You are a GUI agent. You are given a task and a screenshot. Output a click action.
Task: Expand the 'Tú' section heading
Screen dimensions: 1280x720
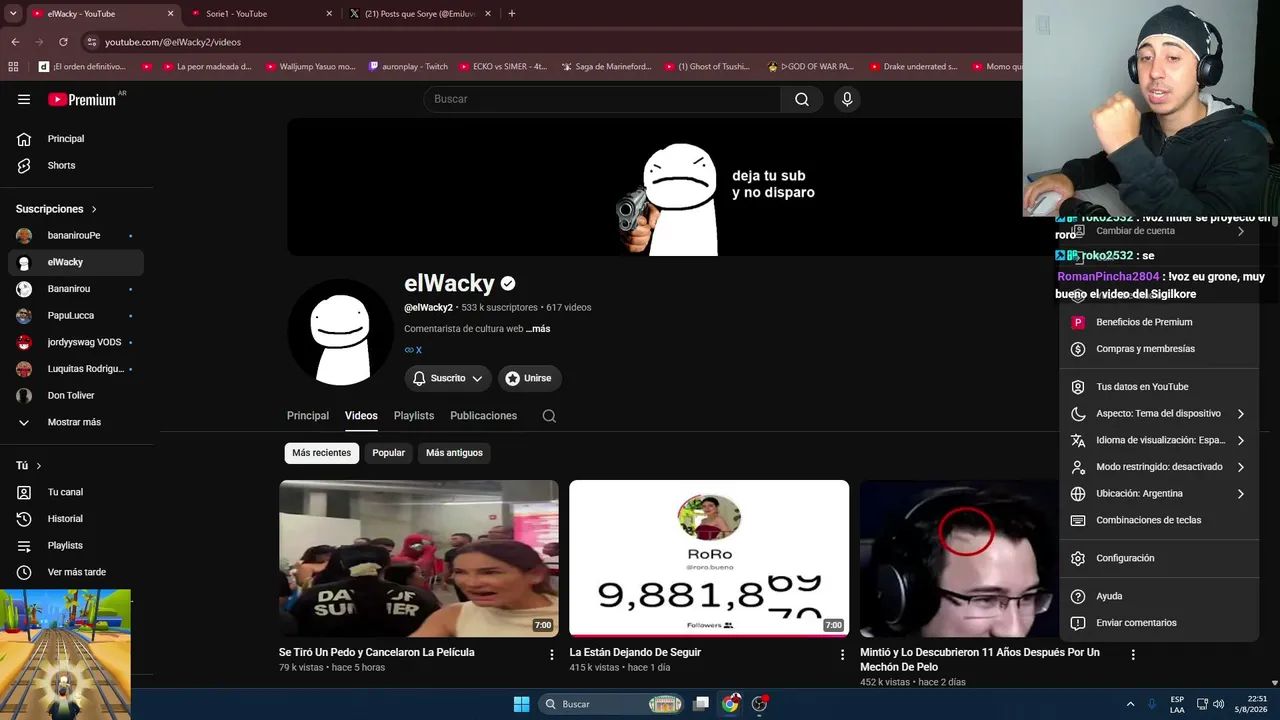click(29, 466)
